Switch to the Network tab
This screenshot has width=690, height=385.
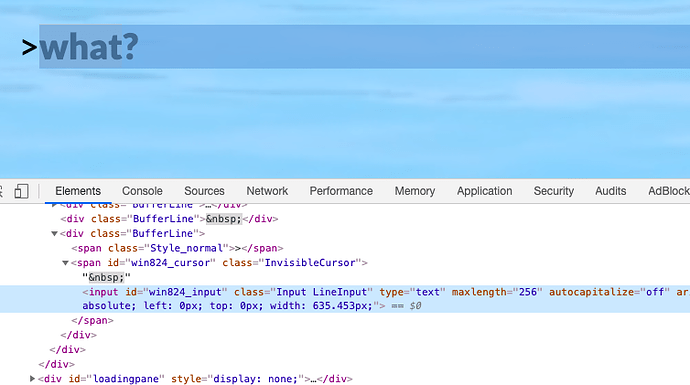point(267,191)
